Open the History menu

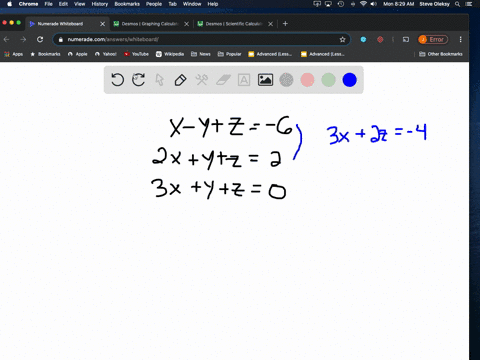tap(100, 4)
